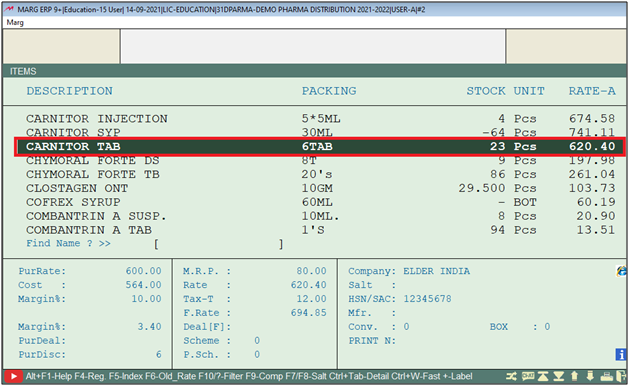This screenshot has height=386, width=630.
Task: Select the highlighted CARNITOR TAB row
Action: [x=320, y=147]
